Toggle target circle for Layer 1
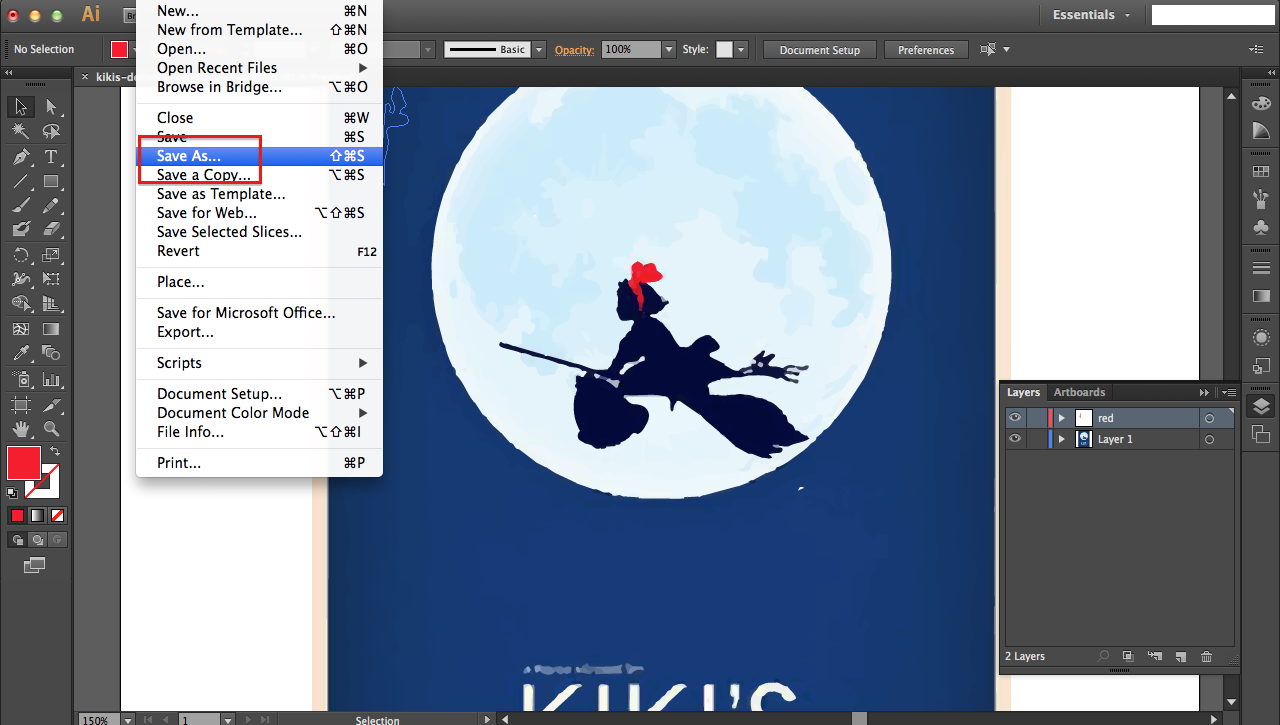The height and width of the screenshot is (725, 1280). 1209,439
